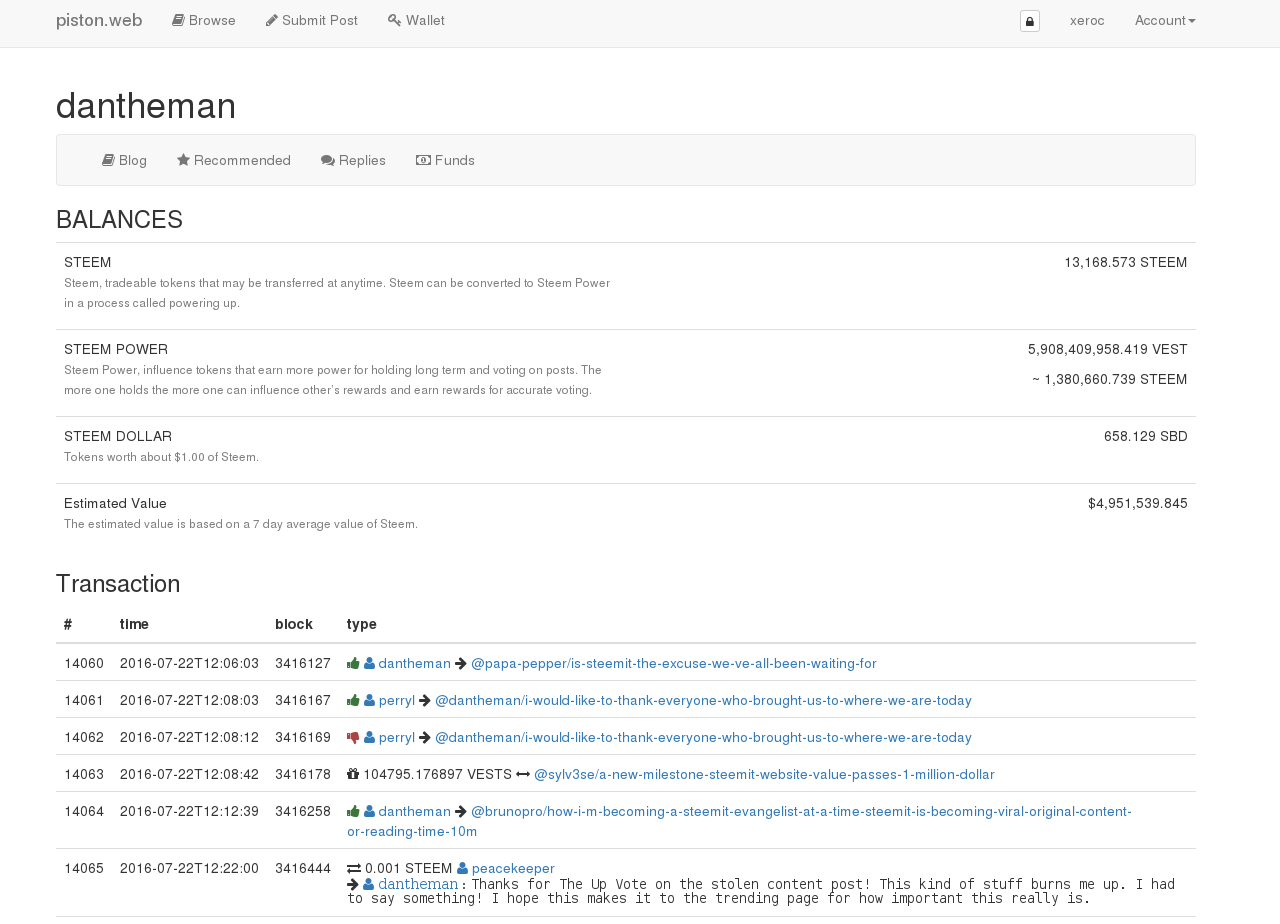1280x924 pixels.
Task: Open the @papa-pepper post link
Action: coord(674,663)
